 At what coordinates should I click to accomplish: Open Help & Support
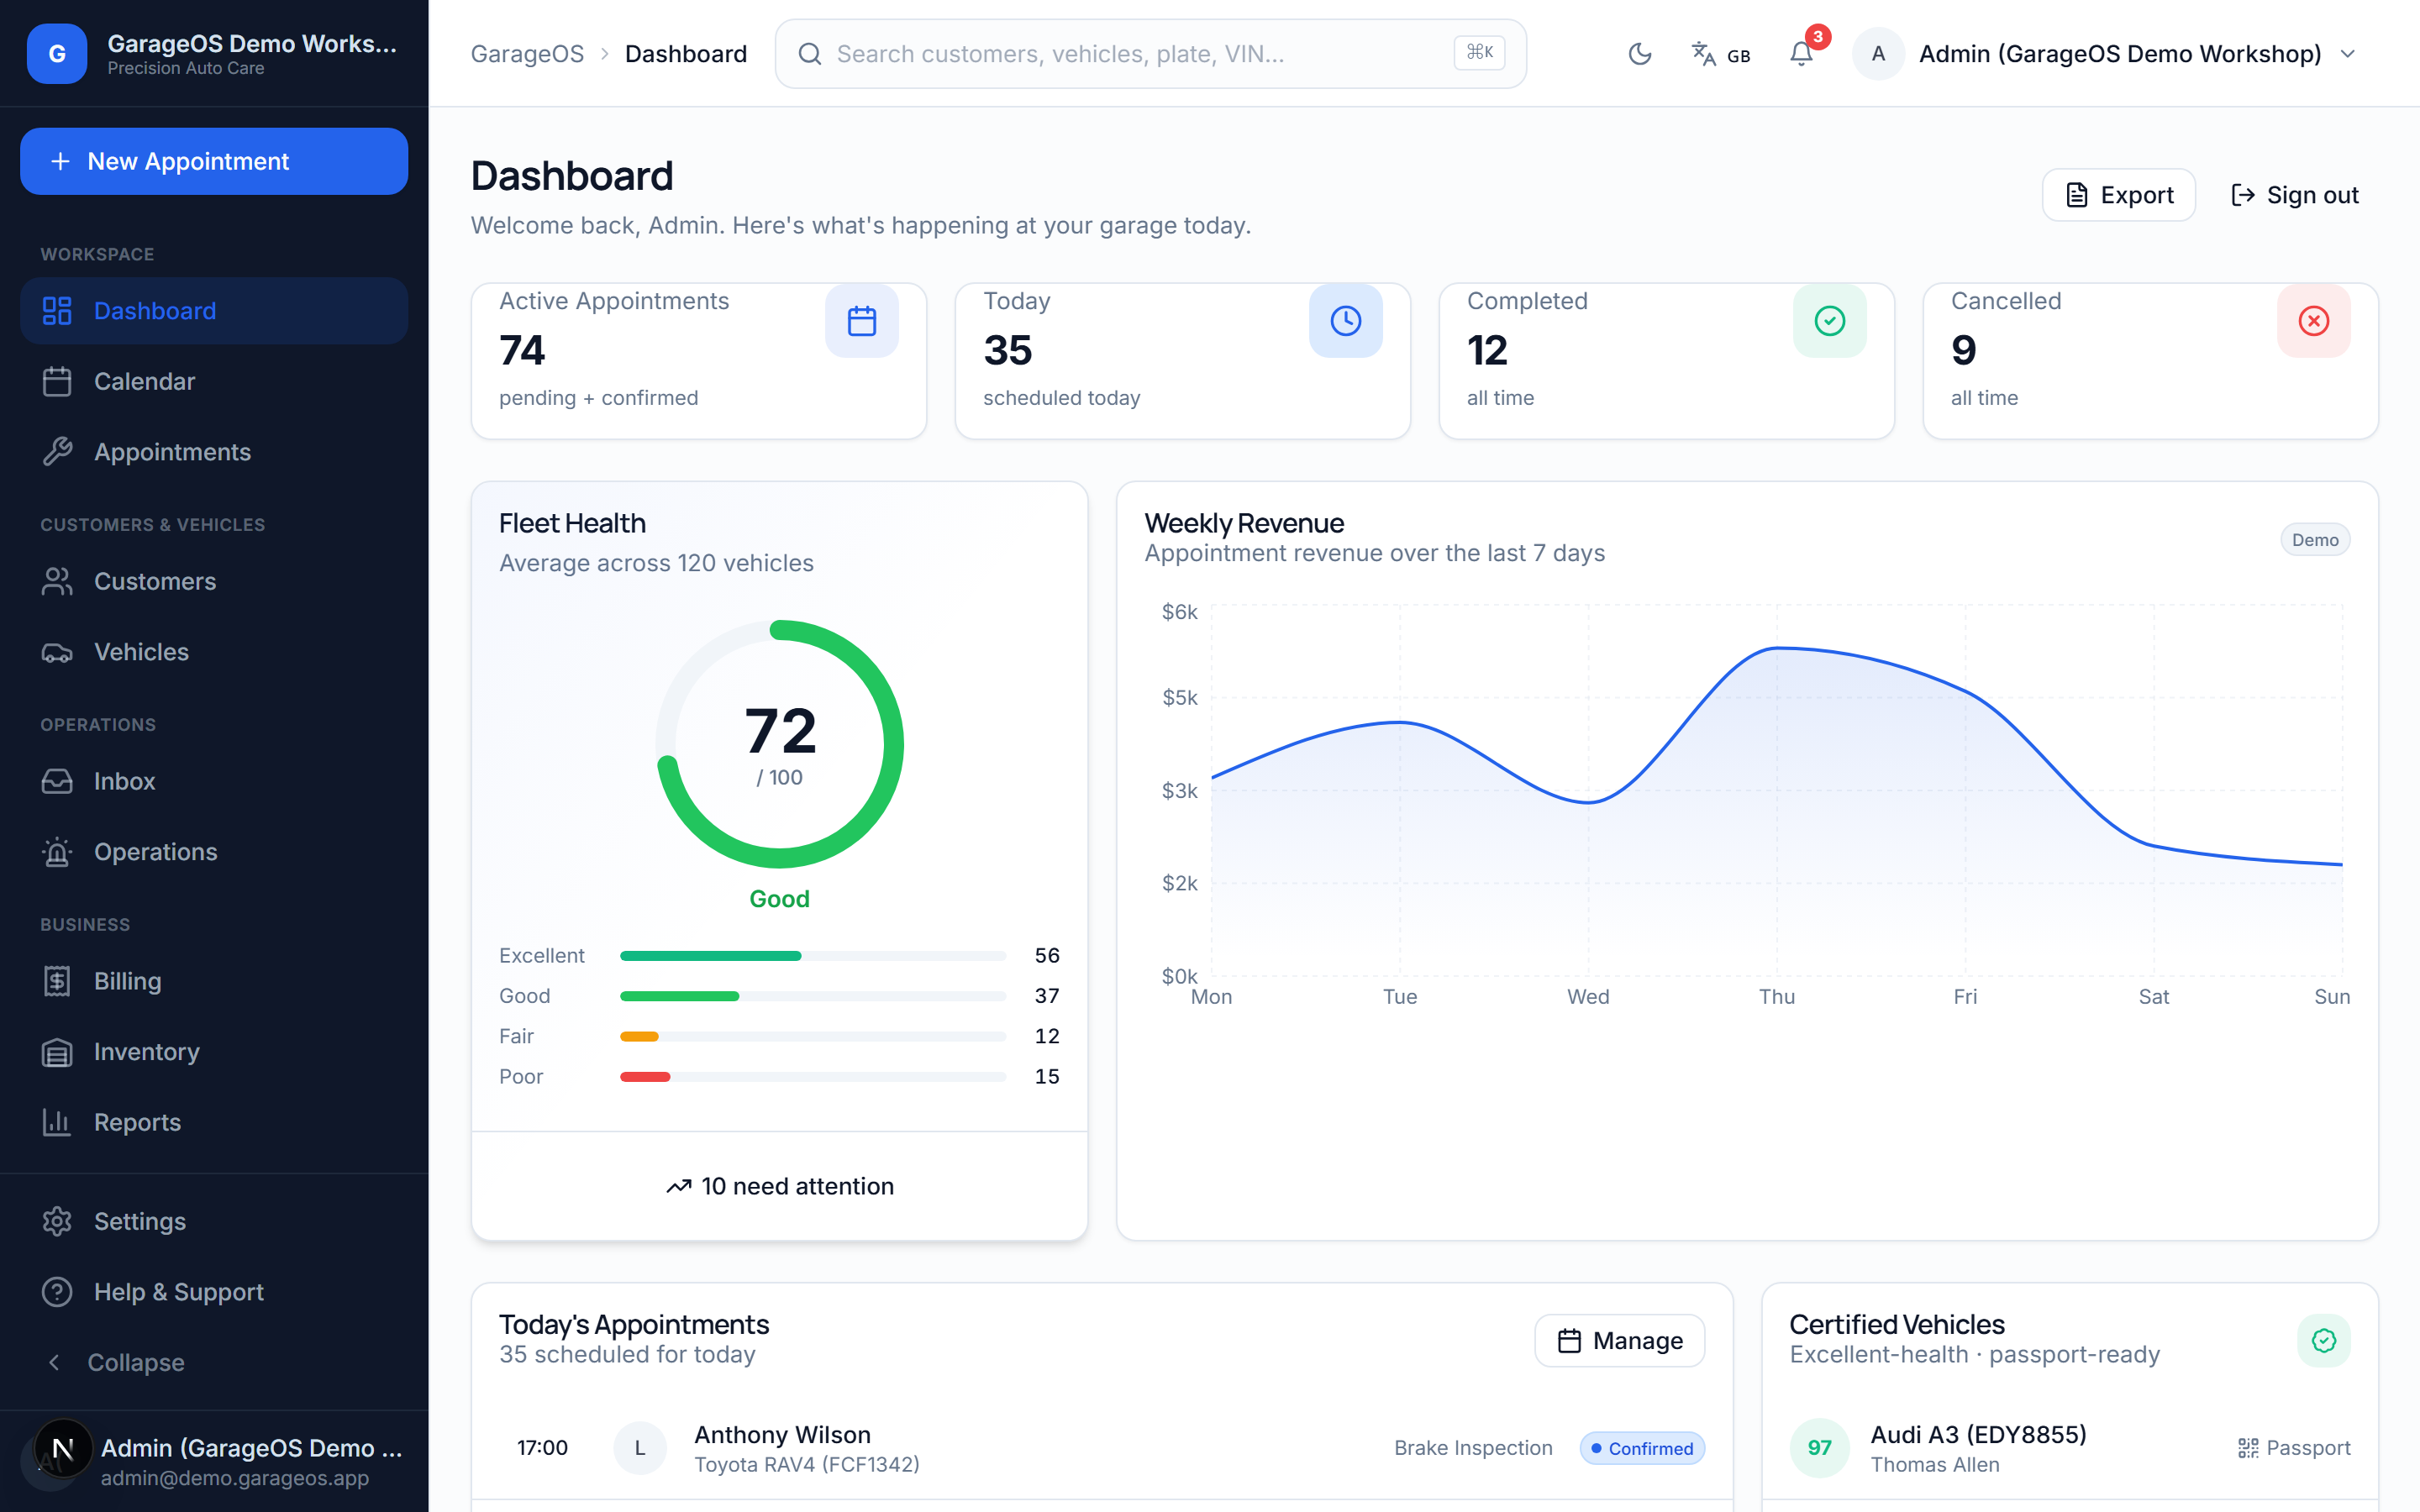pyautogui.click(x=214, y=1292)
